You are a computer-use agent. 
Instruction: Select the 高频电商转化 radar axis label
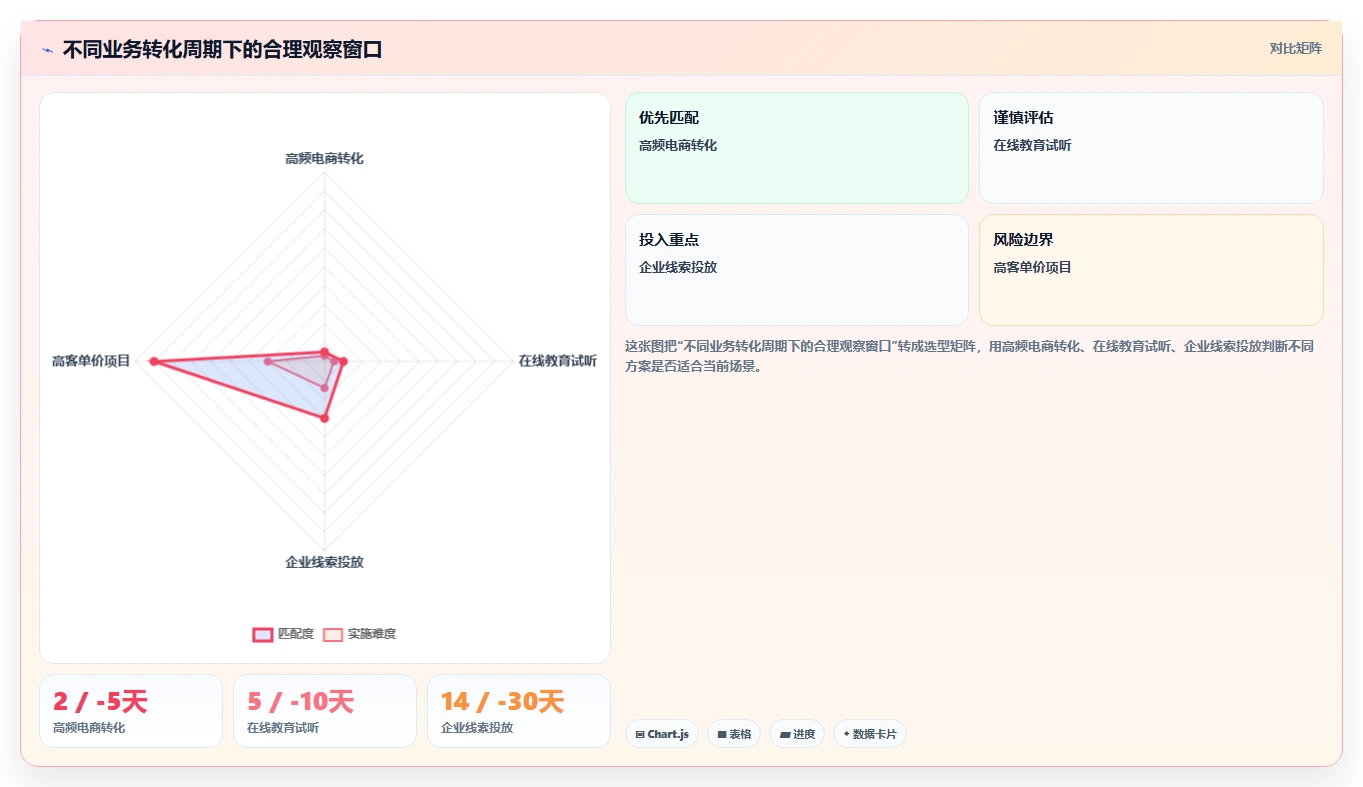[324, 158]
